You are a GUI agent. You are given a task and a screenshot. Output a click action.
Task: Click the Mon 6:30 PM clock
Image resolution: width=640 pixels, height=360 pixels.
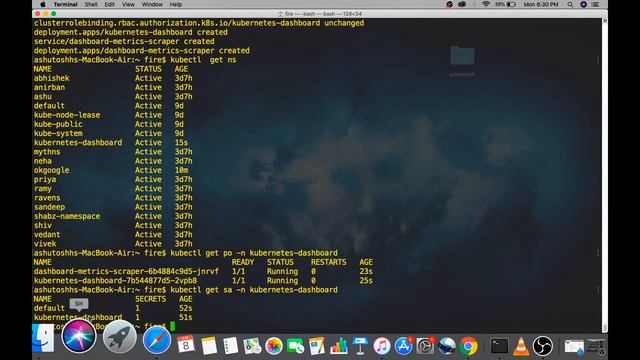[541, 4]
